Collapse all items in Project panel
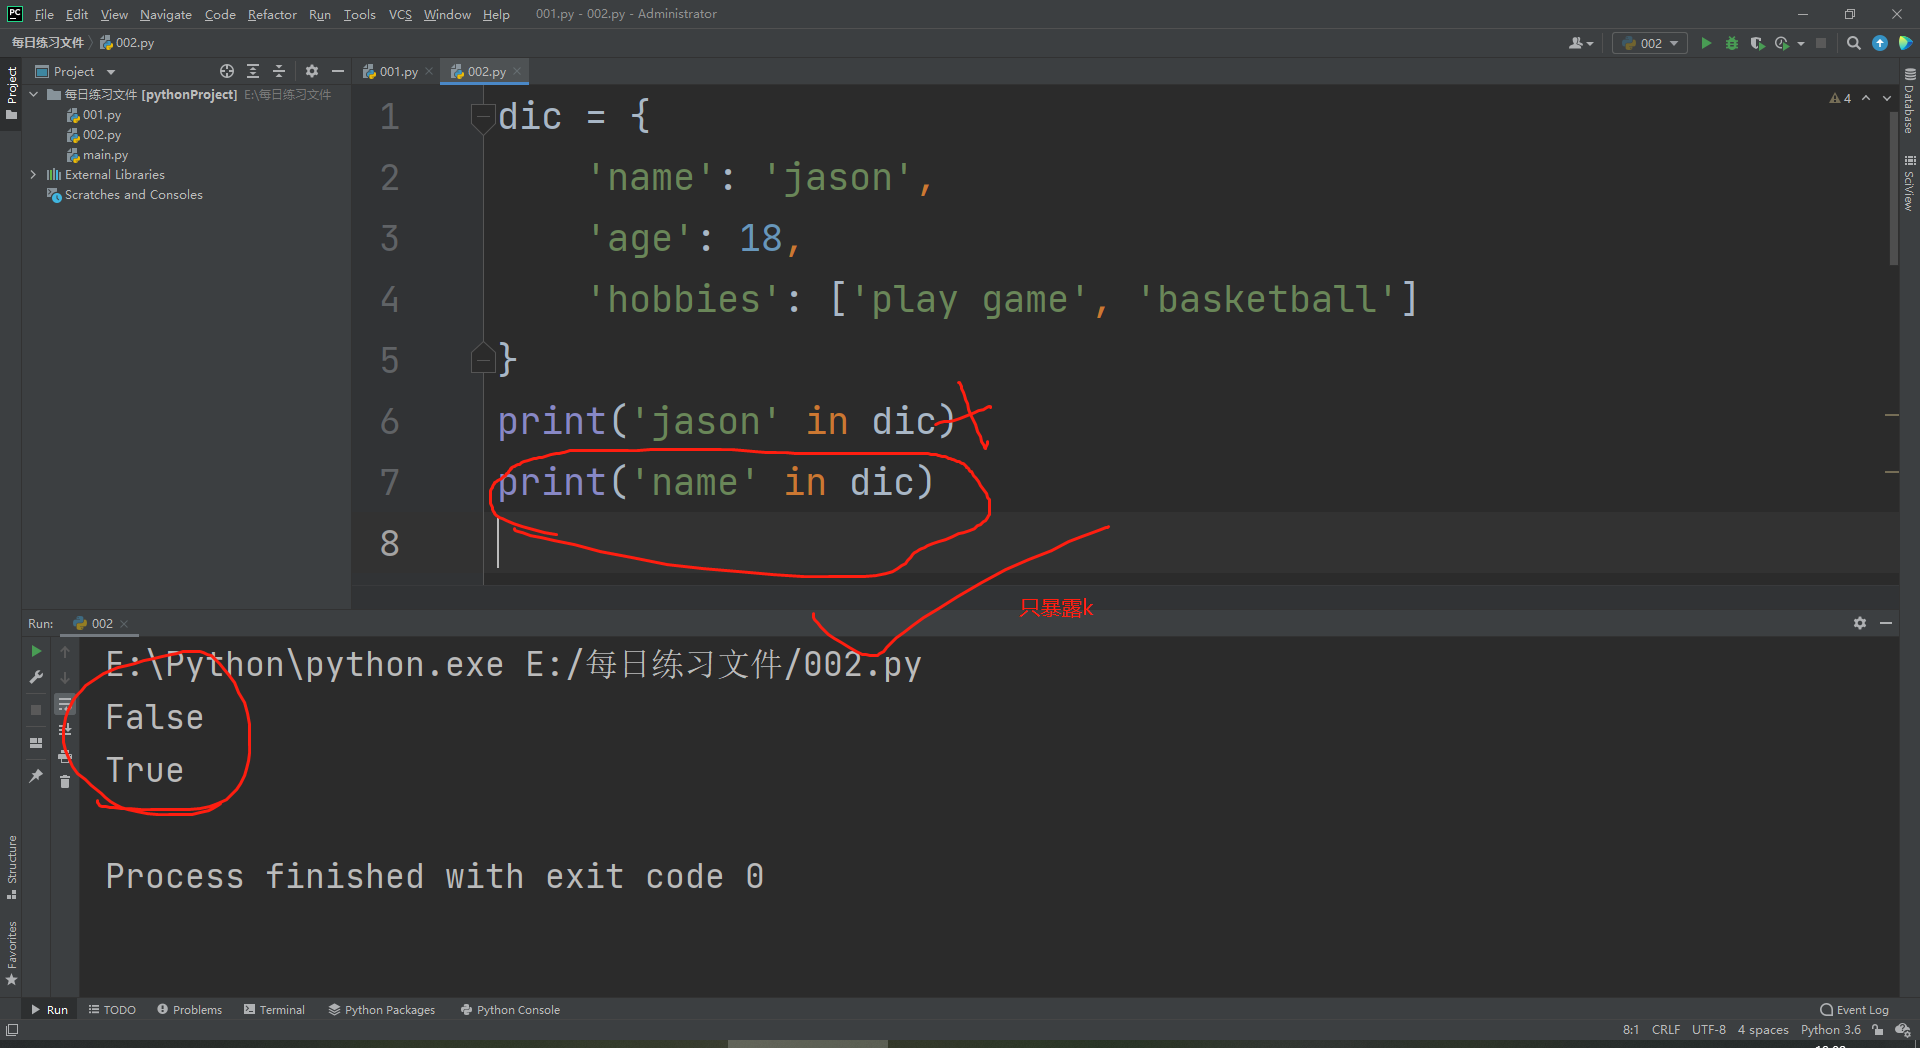 pyautogui.click(x=279, y=71)
